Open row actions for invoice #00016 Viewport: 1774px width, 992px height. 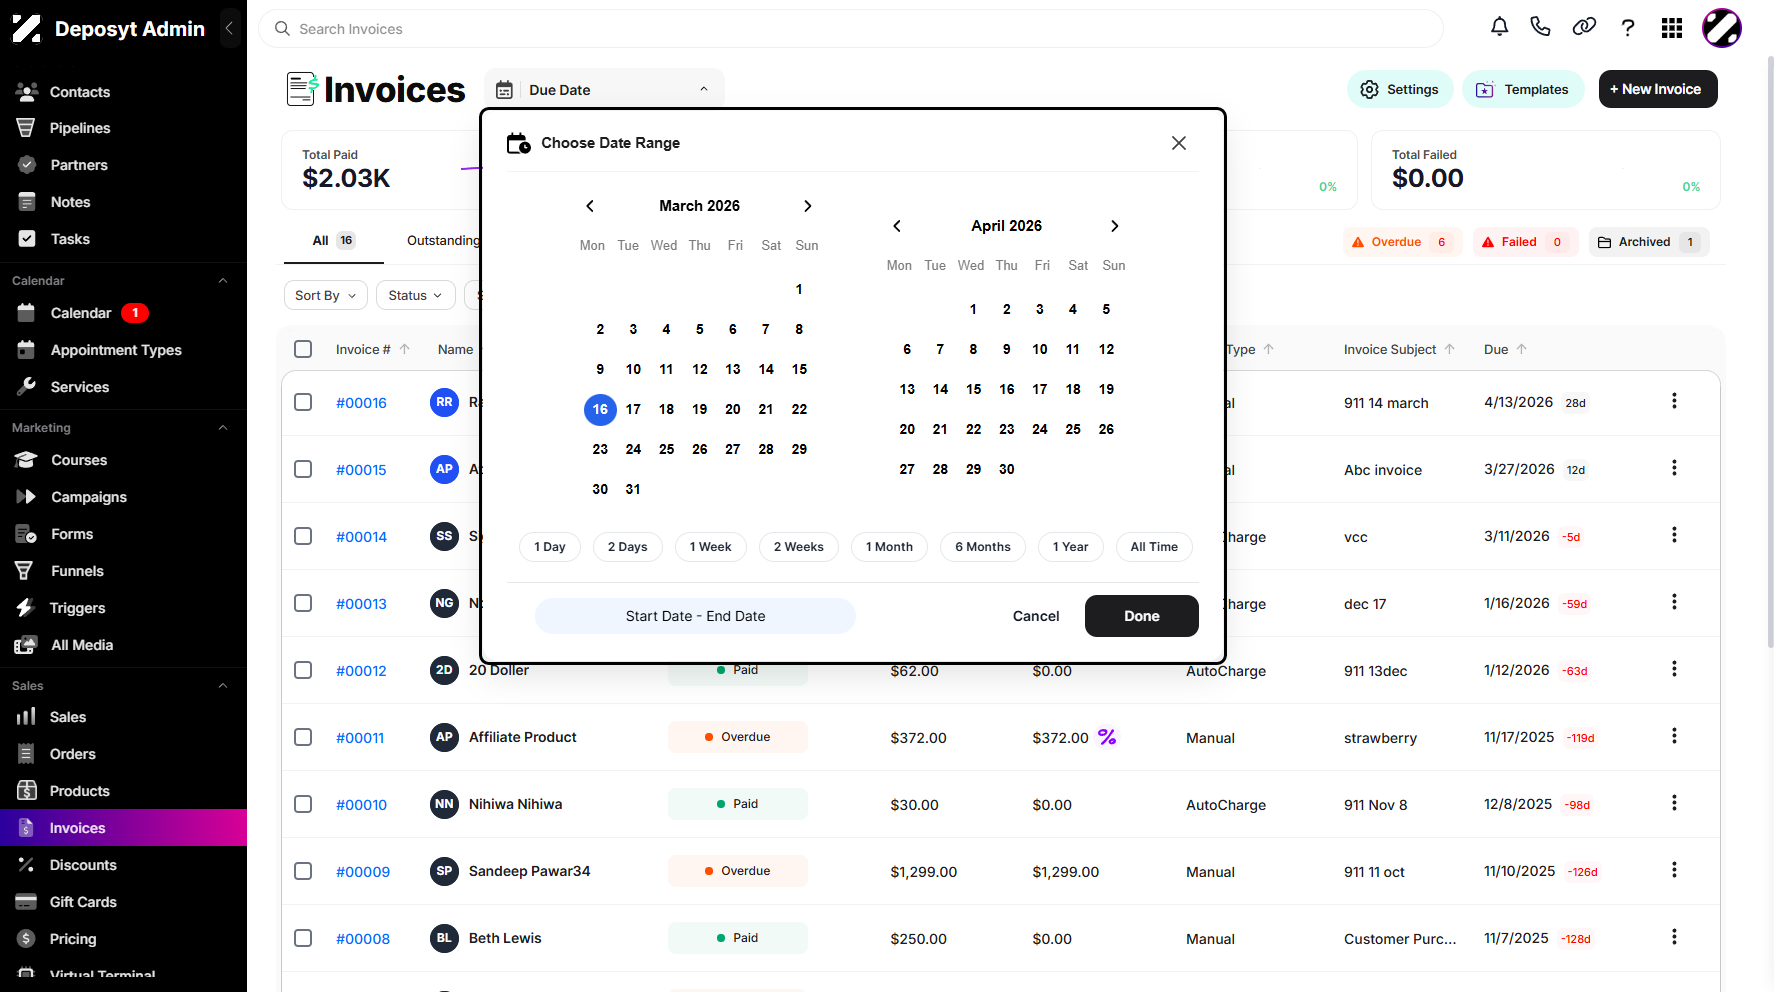click(x=1674, y=402)
